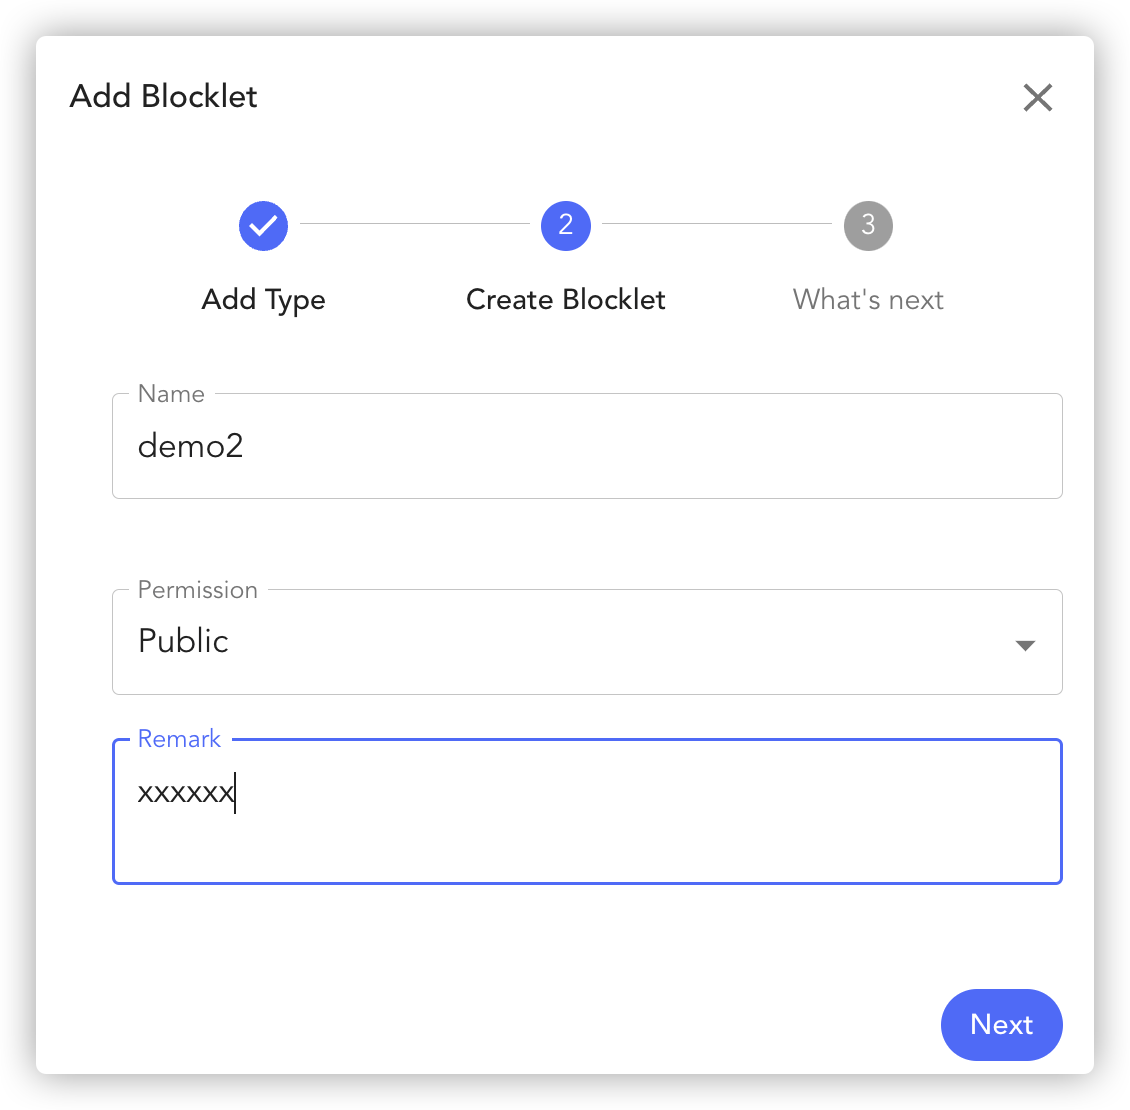Place cursor in the xxxxxx remark text
Image resolution: width=1130 pixels, height=1110 pixels.
[x=186, y=794]
